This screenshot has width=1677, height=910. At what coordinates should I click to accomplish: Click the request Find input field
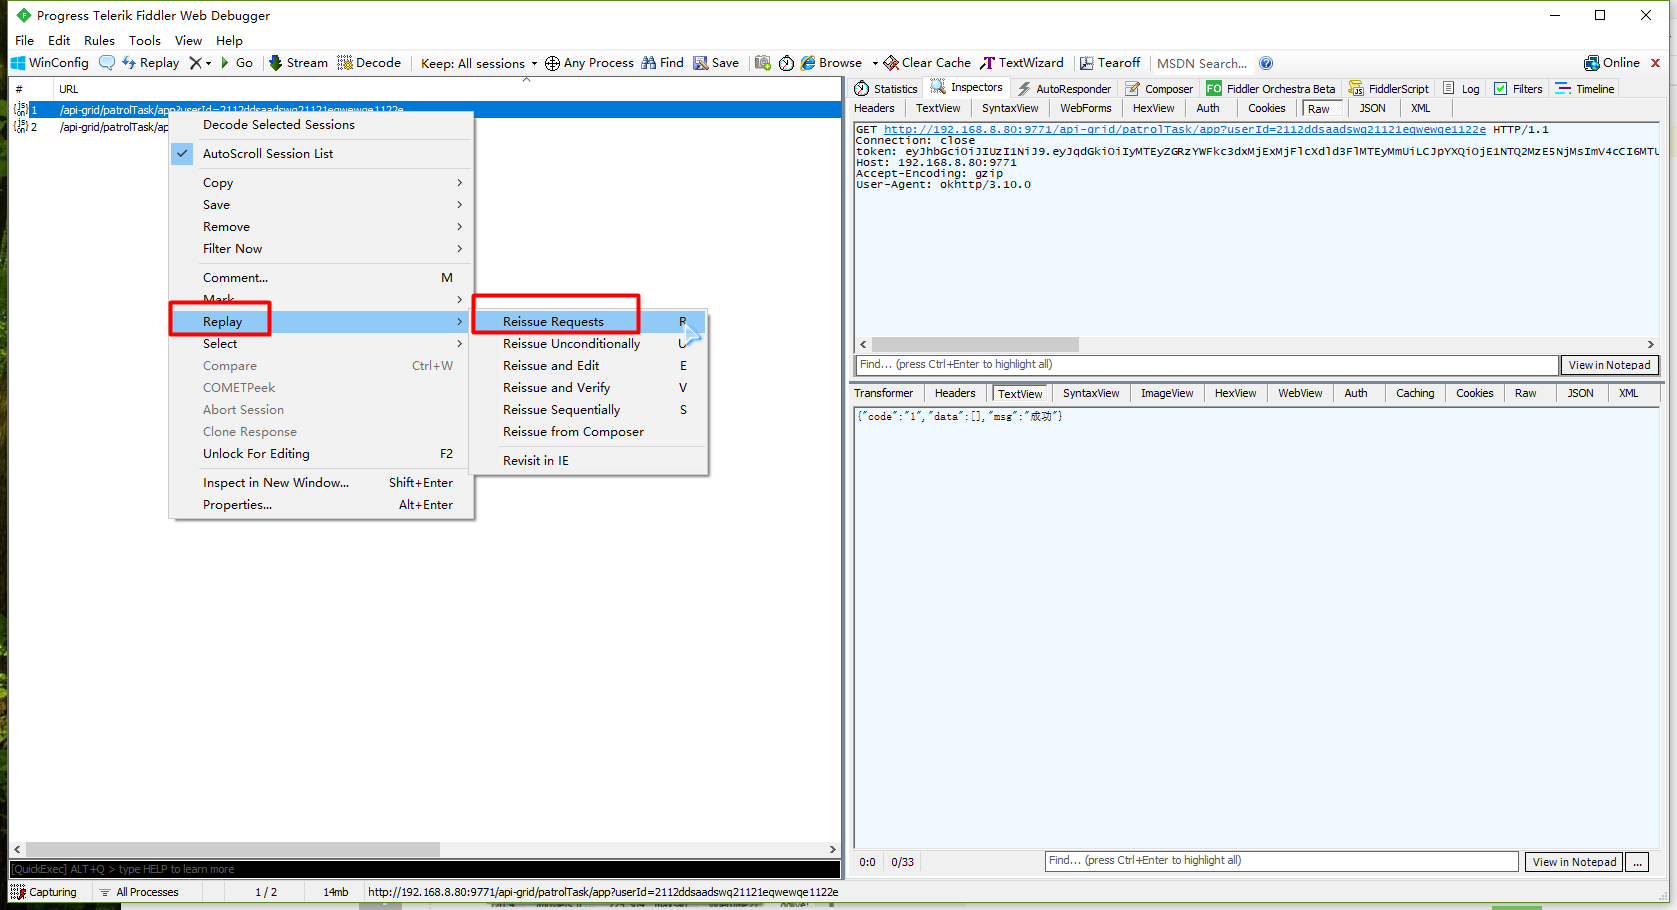pyautogui.click(x=1207, y=365)
